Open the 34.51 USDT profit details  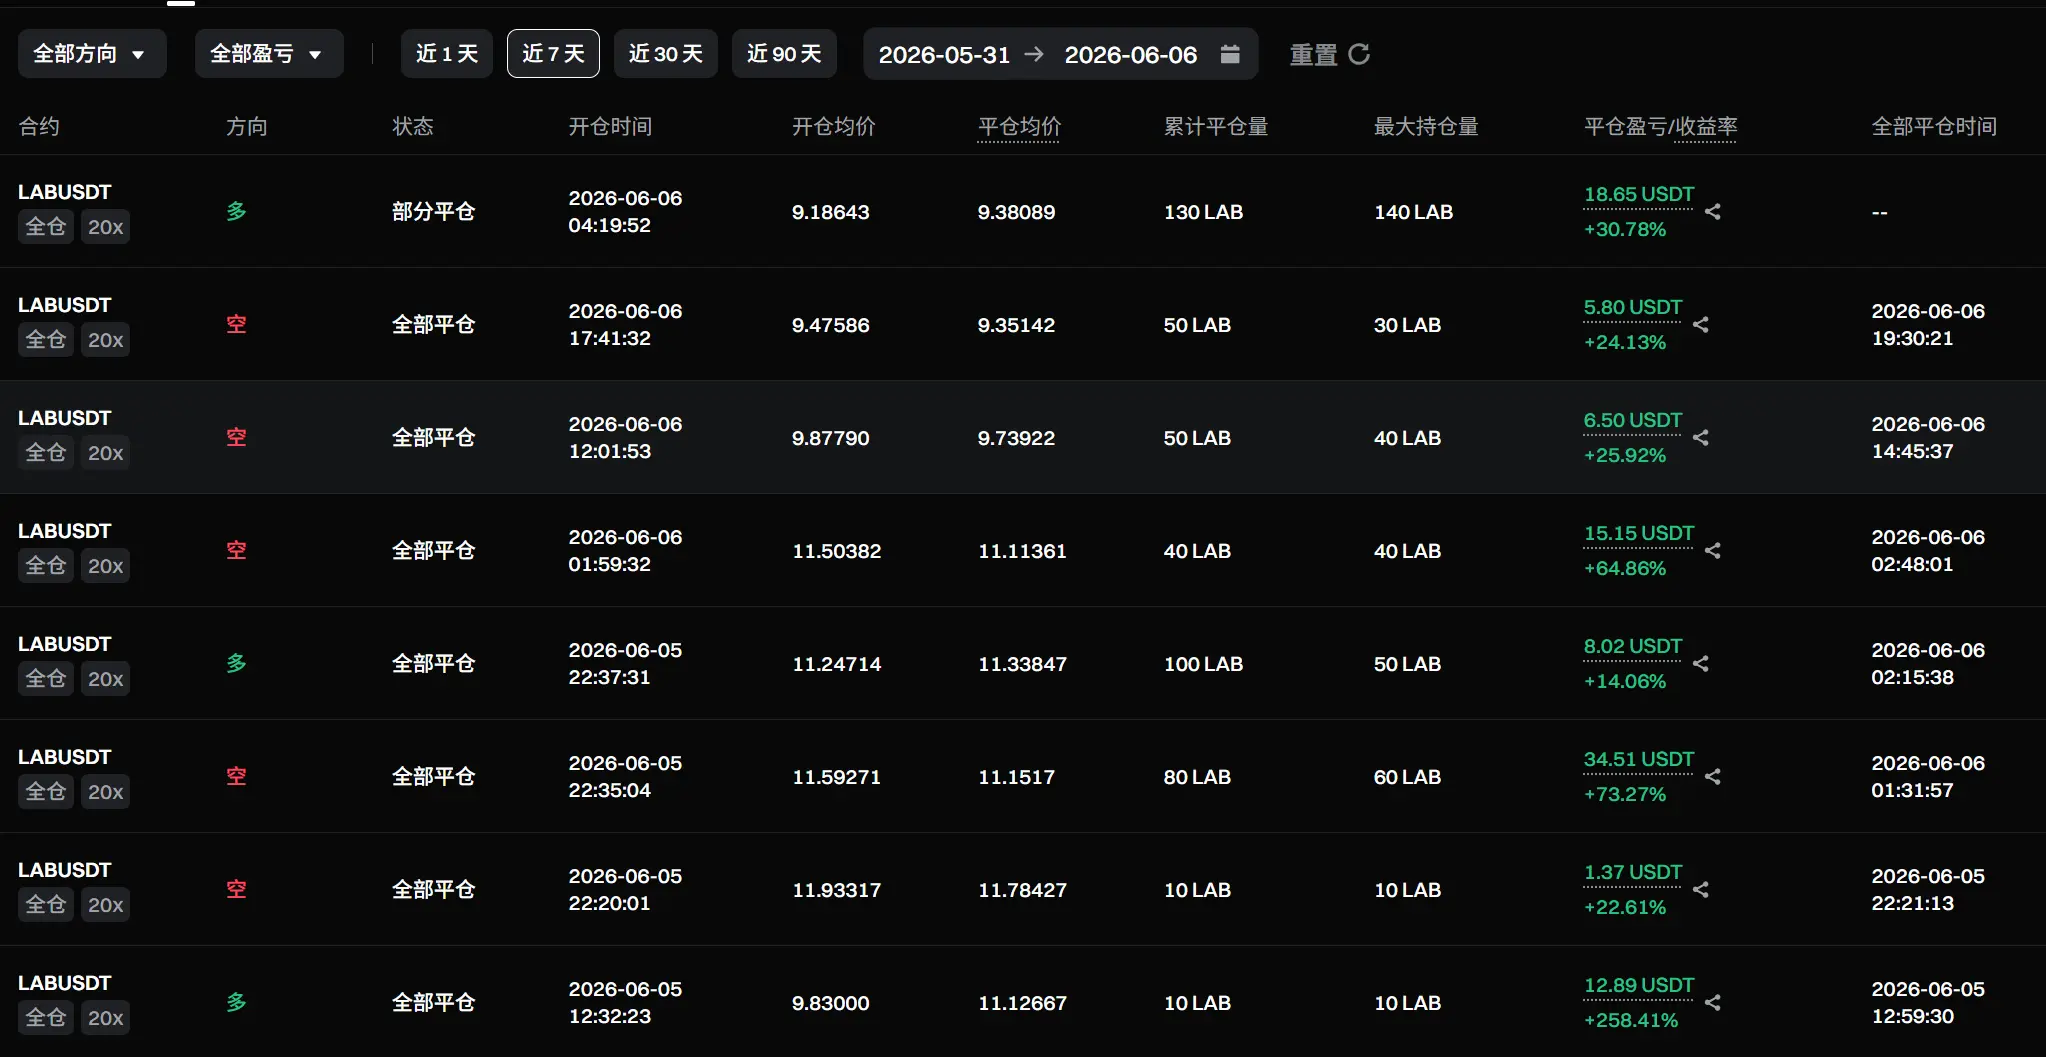1639,760
